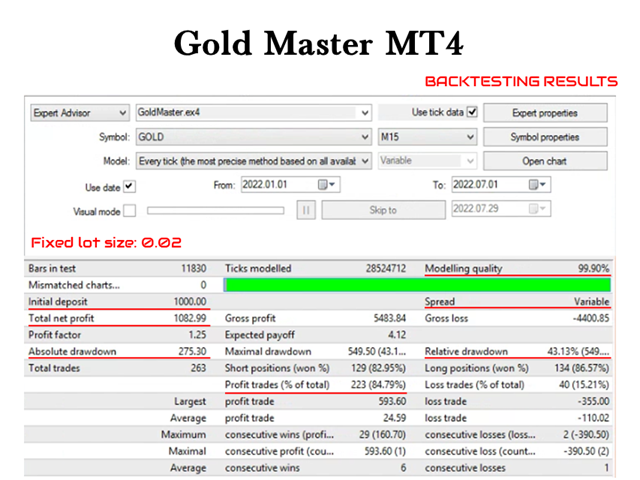Open the M15 timeframe dropdown
The image size is (640, 480).
tap(427, 137)
